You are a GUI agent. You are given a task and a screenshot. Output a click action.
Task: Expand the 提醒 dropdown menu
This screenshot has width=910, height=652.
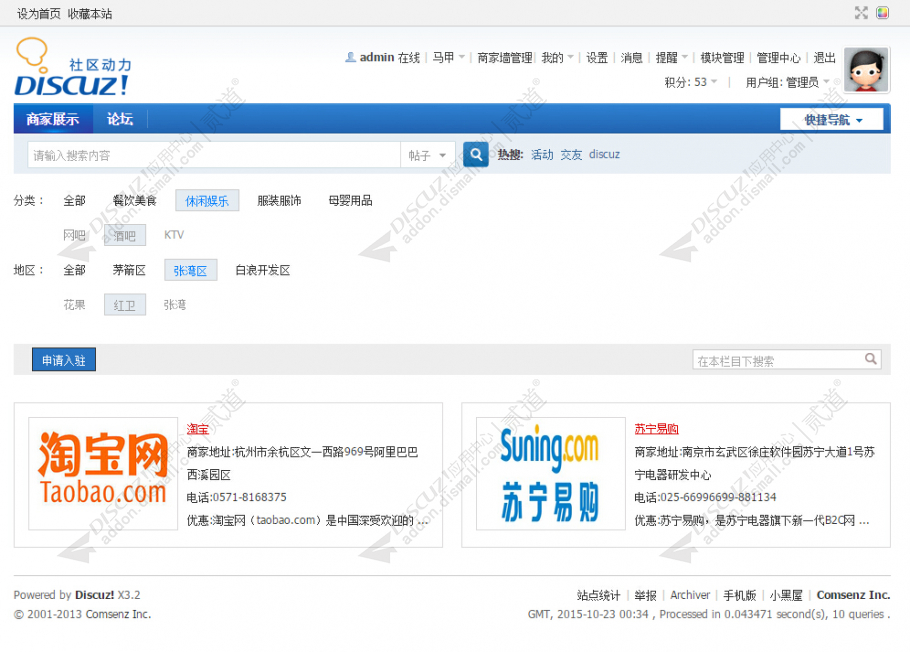click(671, 57)
